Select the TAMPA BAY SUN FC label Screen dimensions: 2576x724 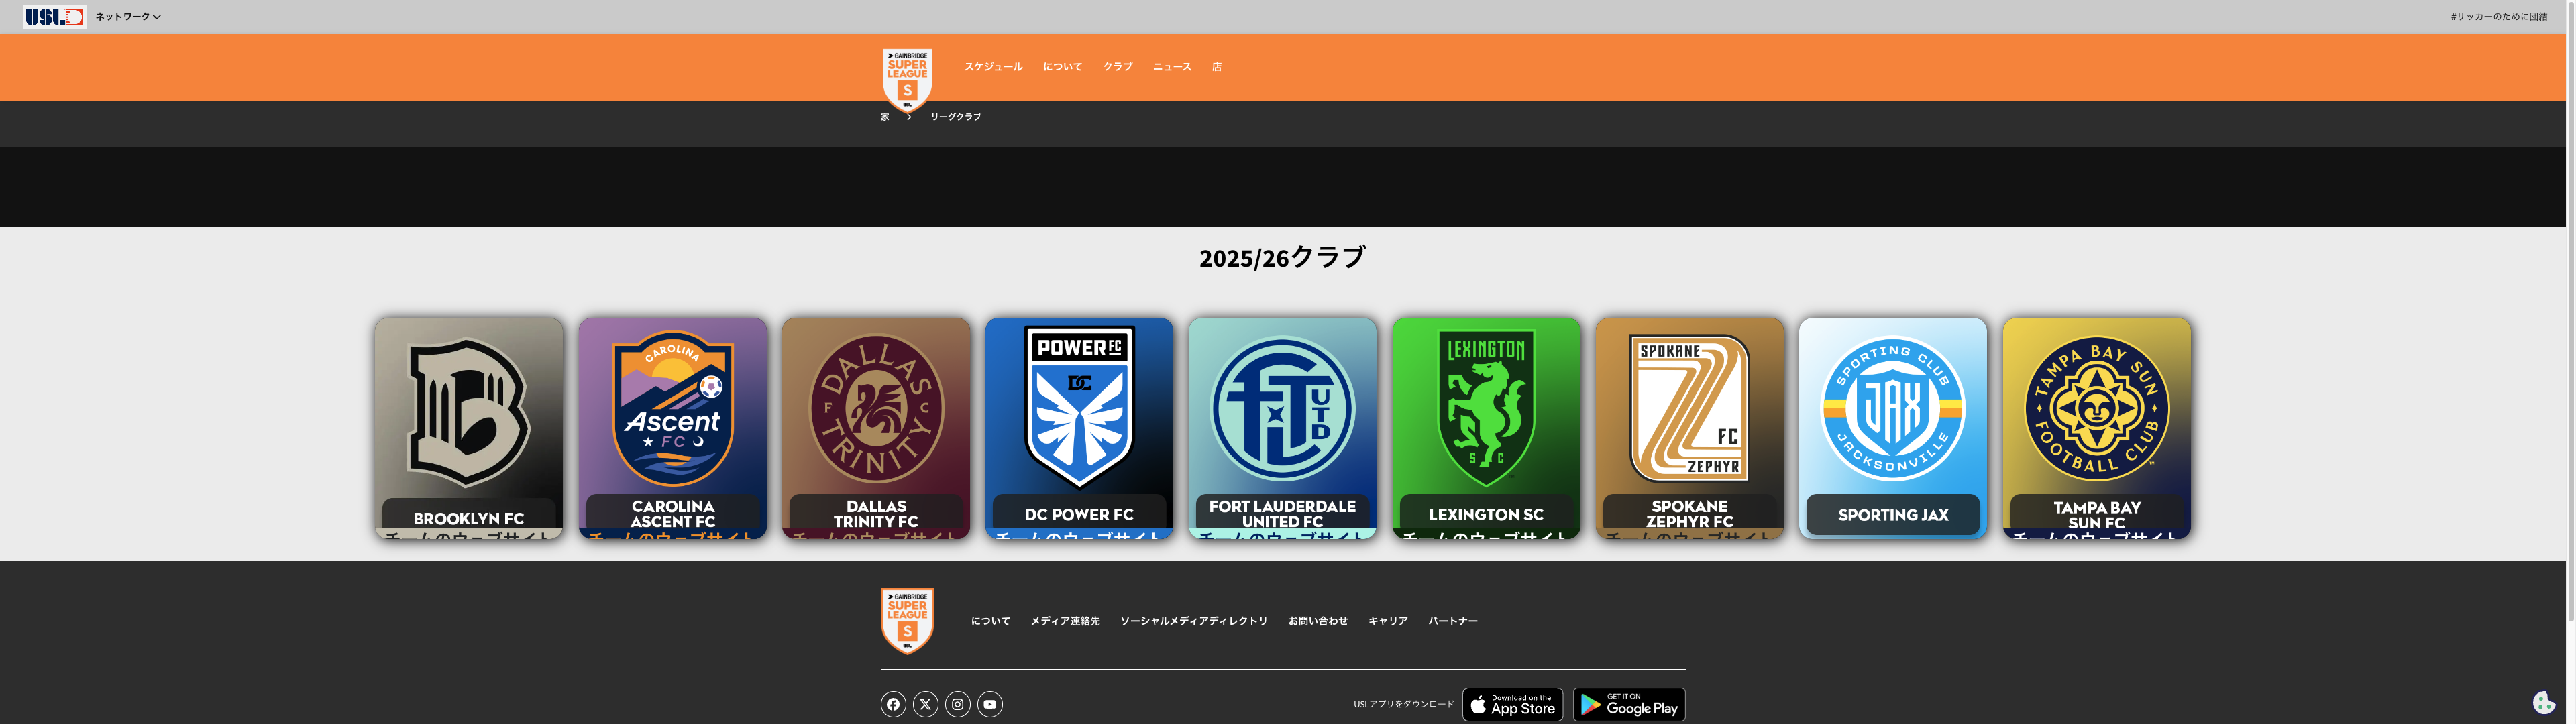click(x=2097, y=514)
